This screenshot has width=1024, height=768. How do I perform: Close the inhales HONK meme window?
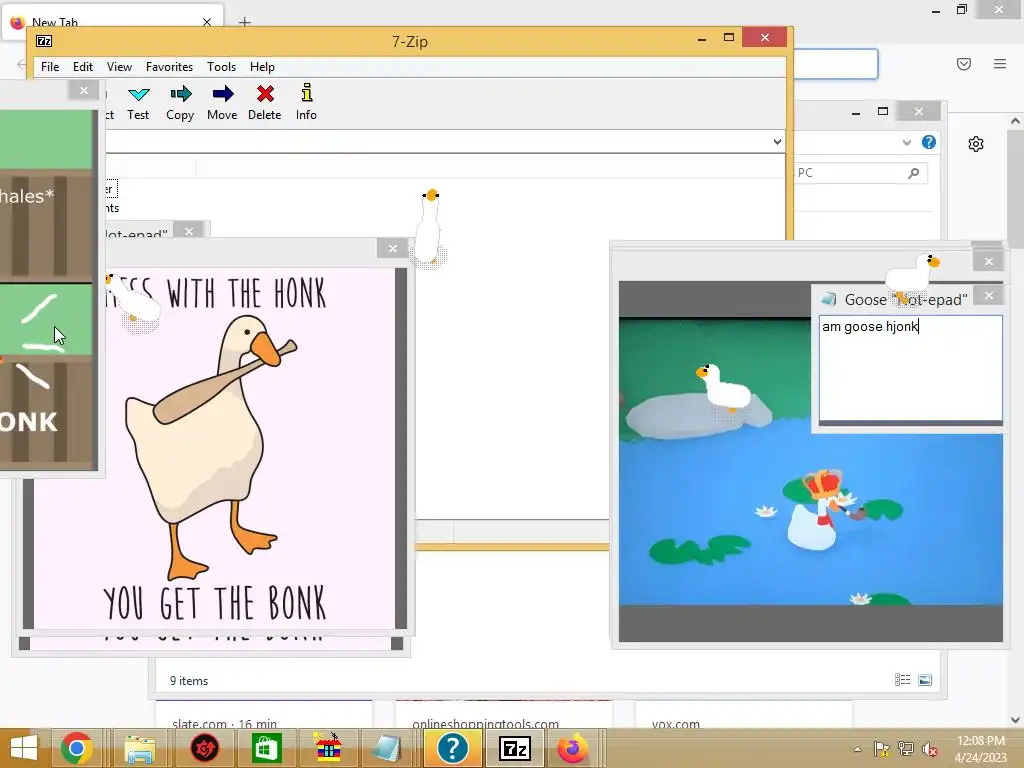pyautogui.click(x=84, y=91)
